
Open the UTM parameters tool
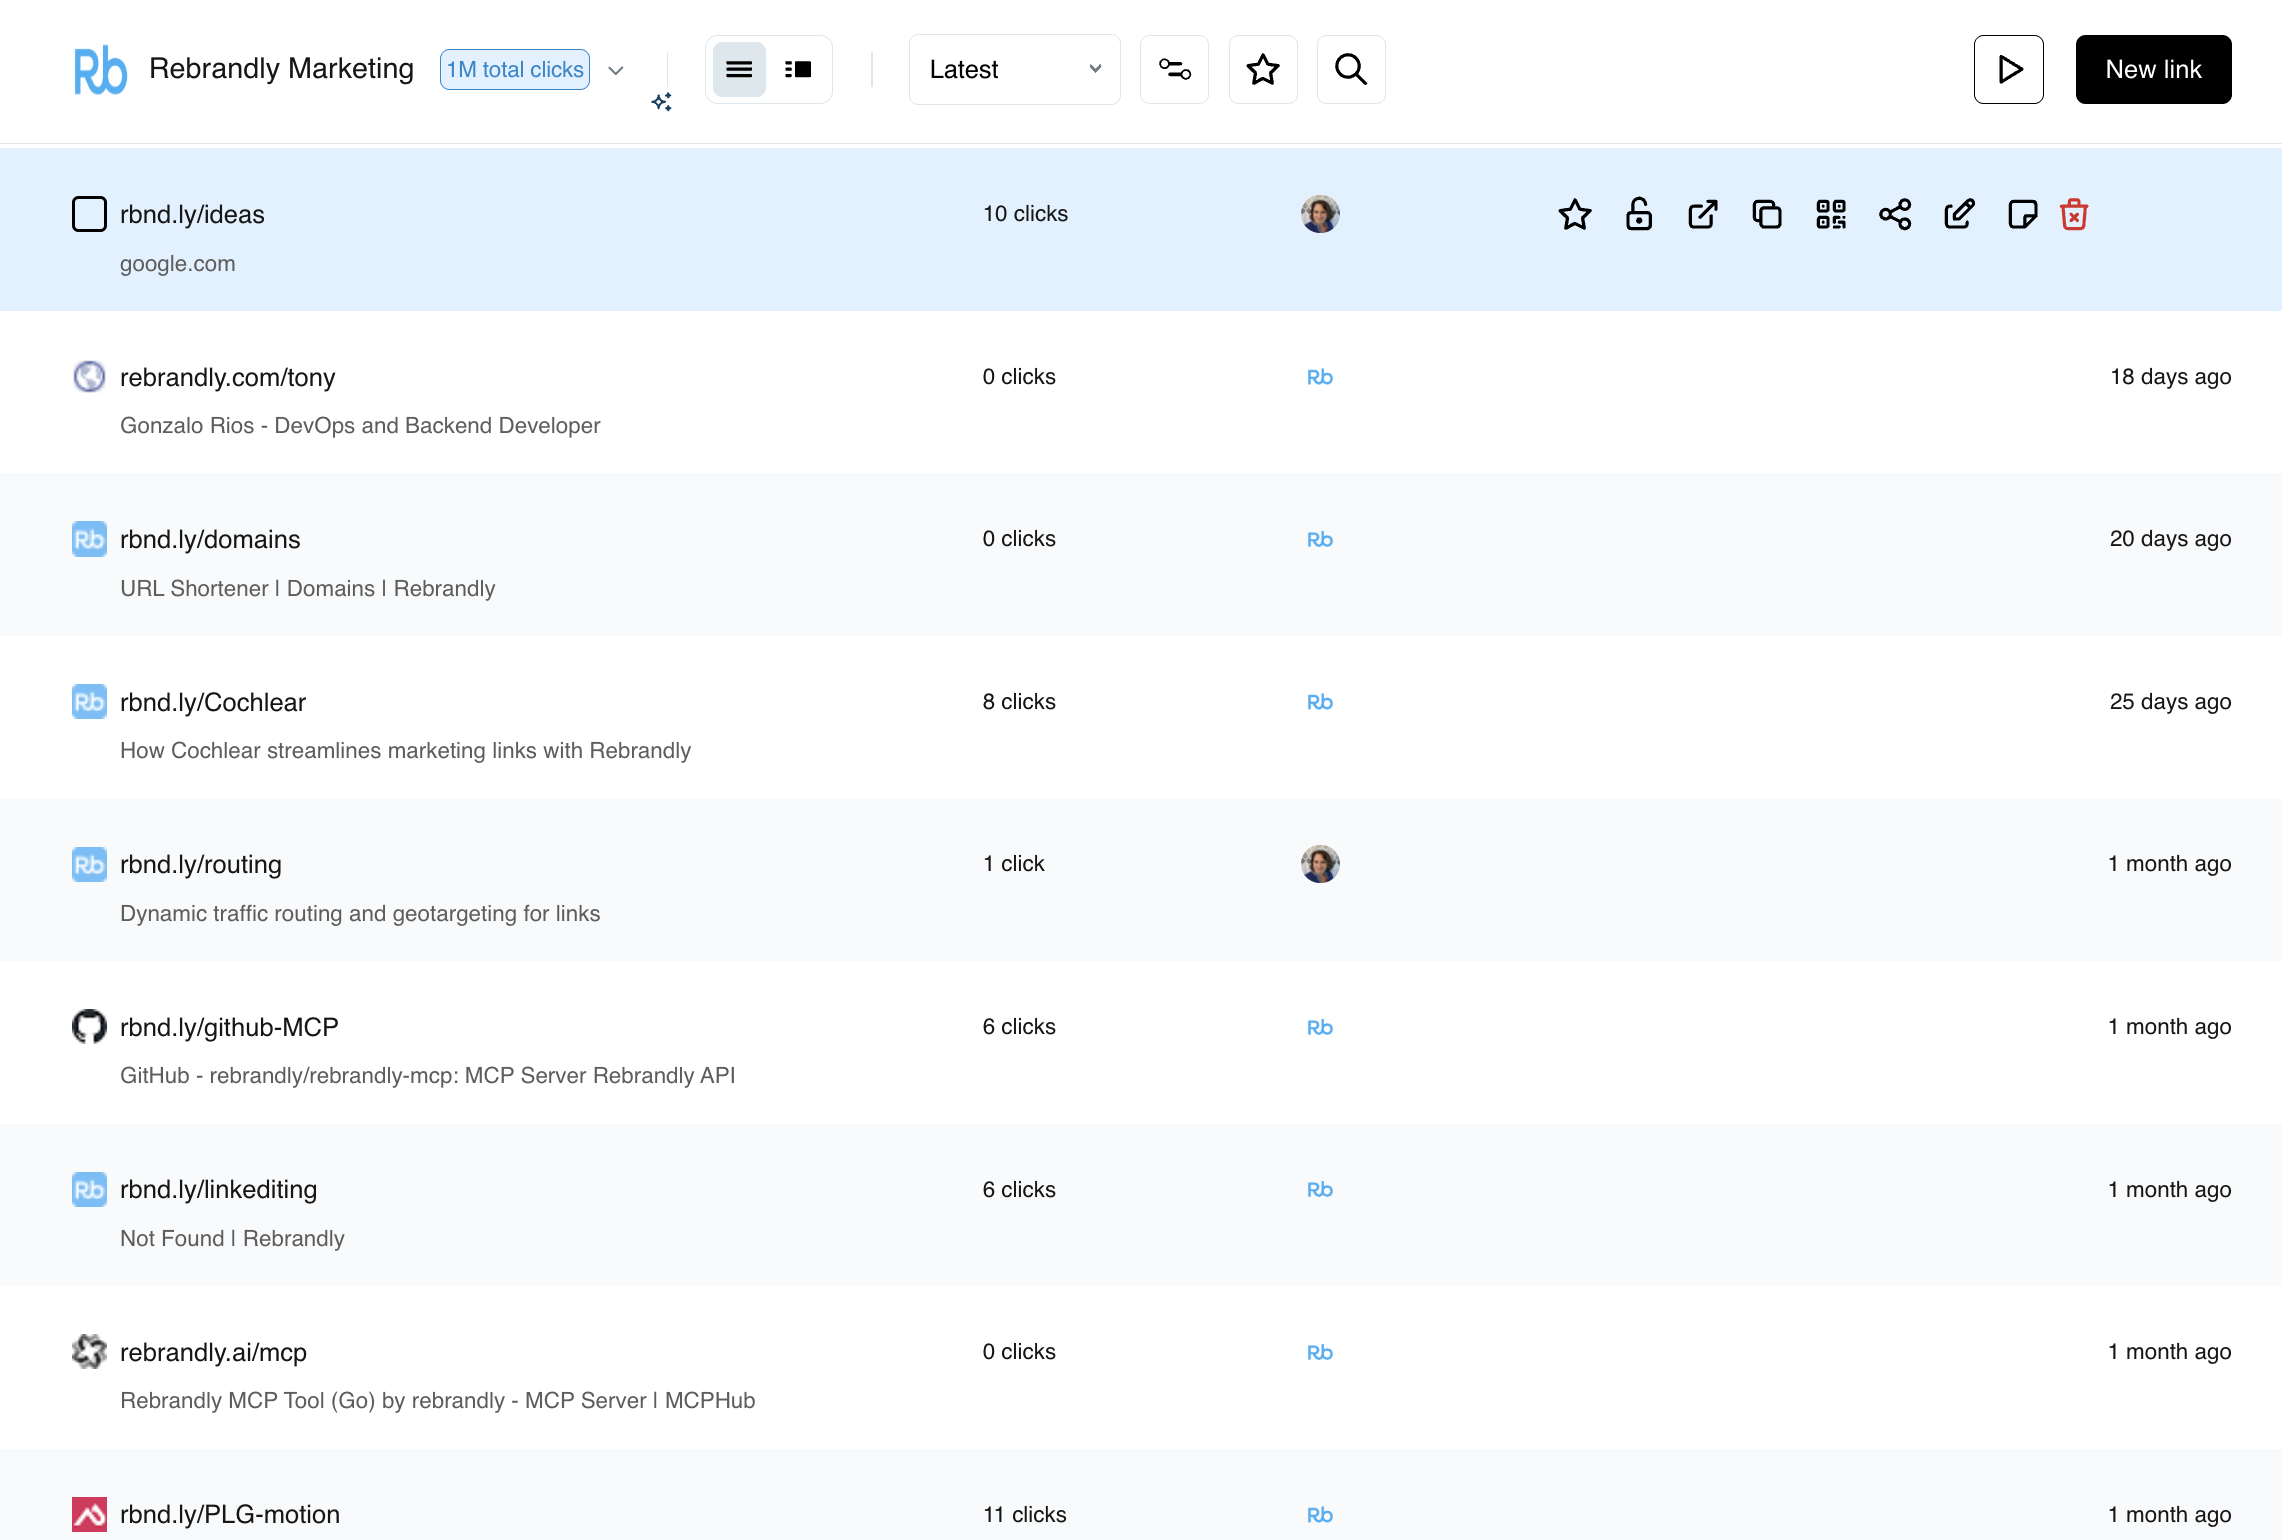(x=1174, y=69)
